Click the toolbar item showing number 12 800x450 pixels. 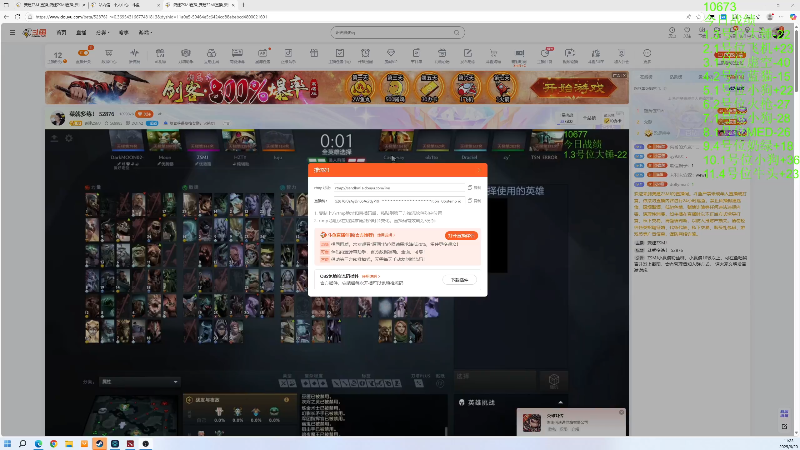[58, 56]
